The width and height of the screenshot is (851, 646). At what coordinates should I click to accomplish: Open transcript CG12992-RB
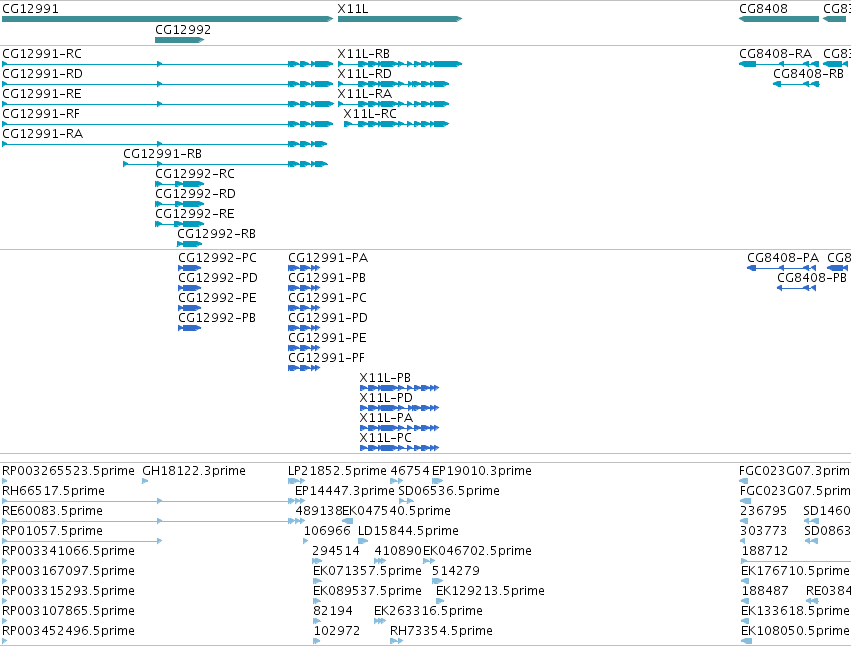(x=217, y=234)
